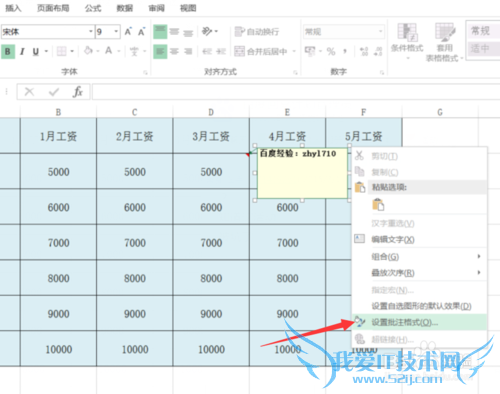Screen dimensions: 500x394
Task: Click the comment box 百度经验：zhyl710
Action: (302, 173)
